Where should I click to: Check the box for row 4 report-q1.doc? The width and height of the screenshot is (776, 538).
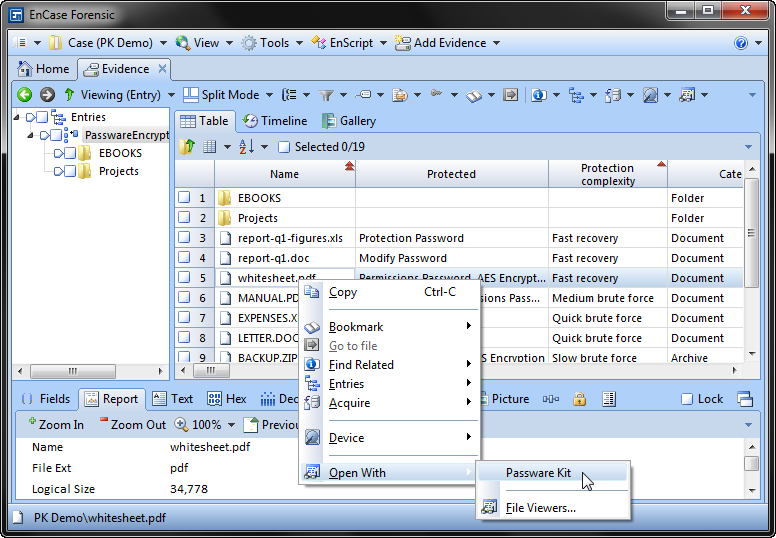tap(184, 257)
